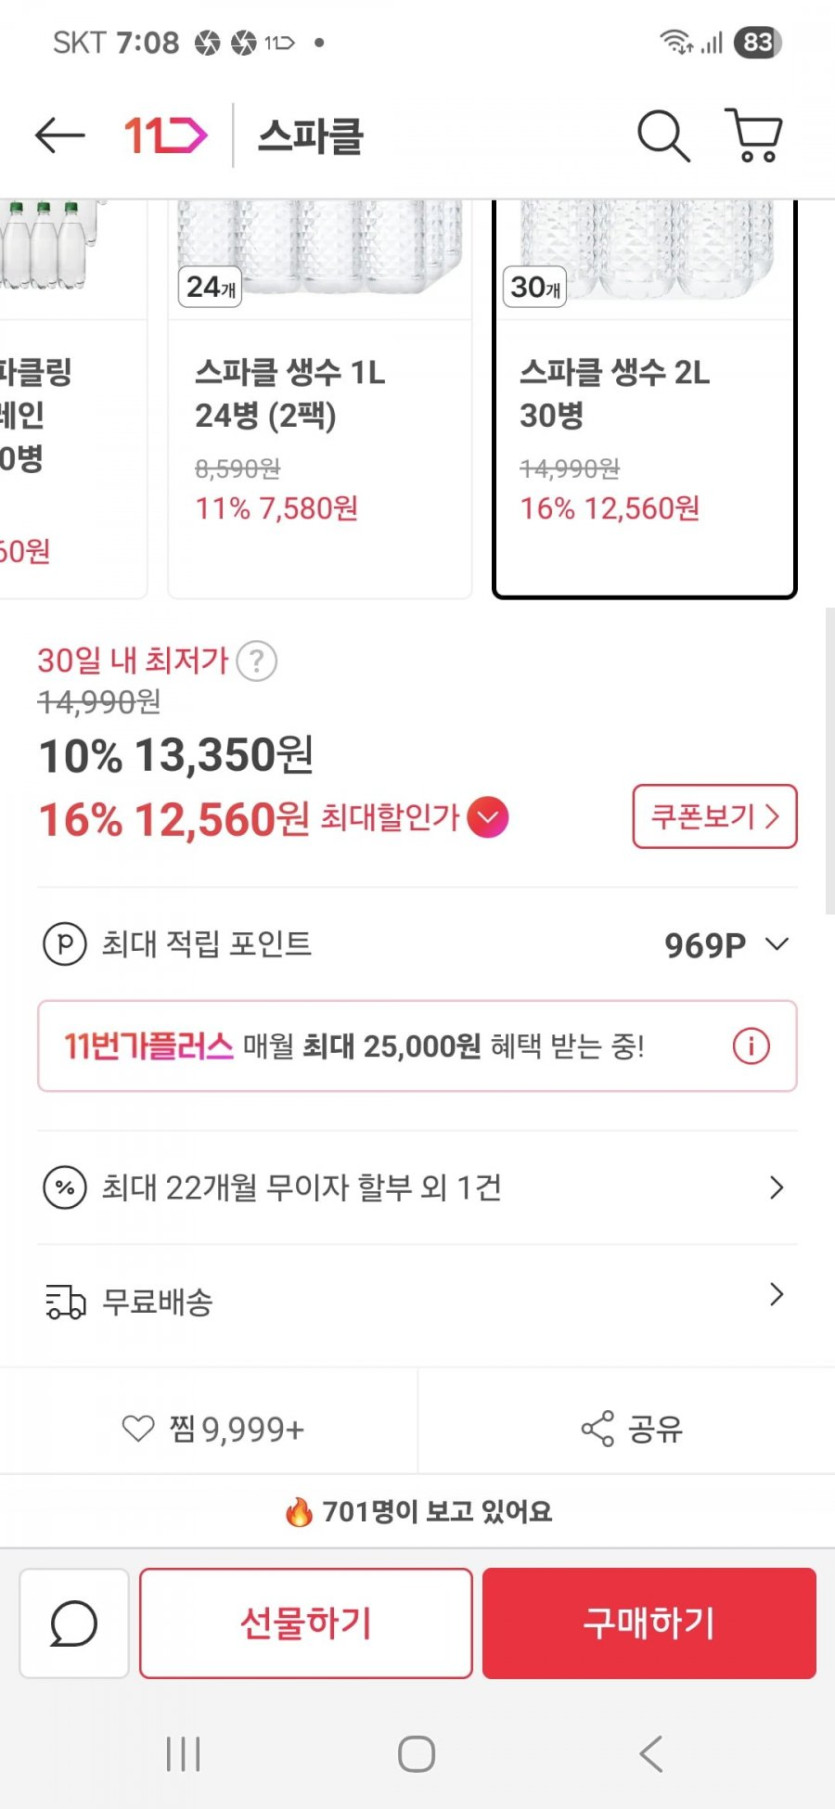Viewport: 835px width, 1809px height.
Task: Expand the 무료배송 shipping details arrow
Action: coord(776,1295)
